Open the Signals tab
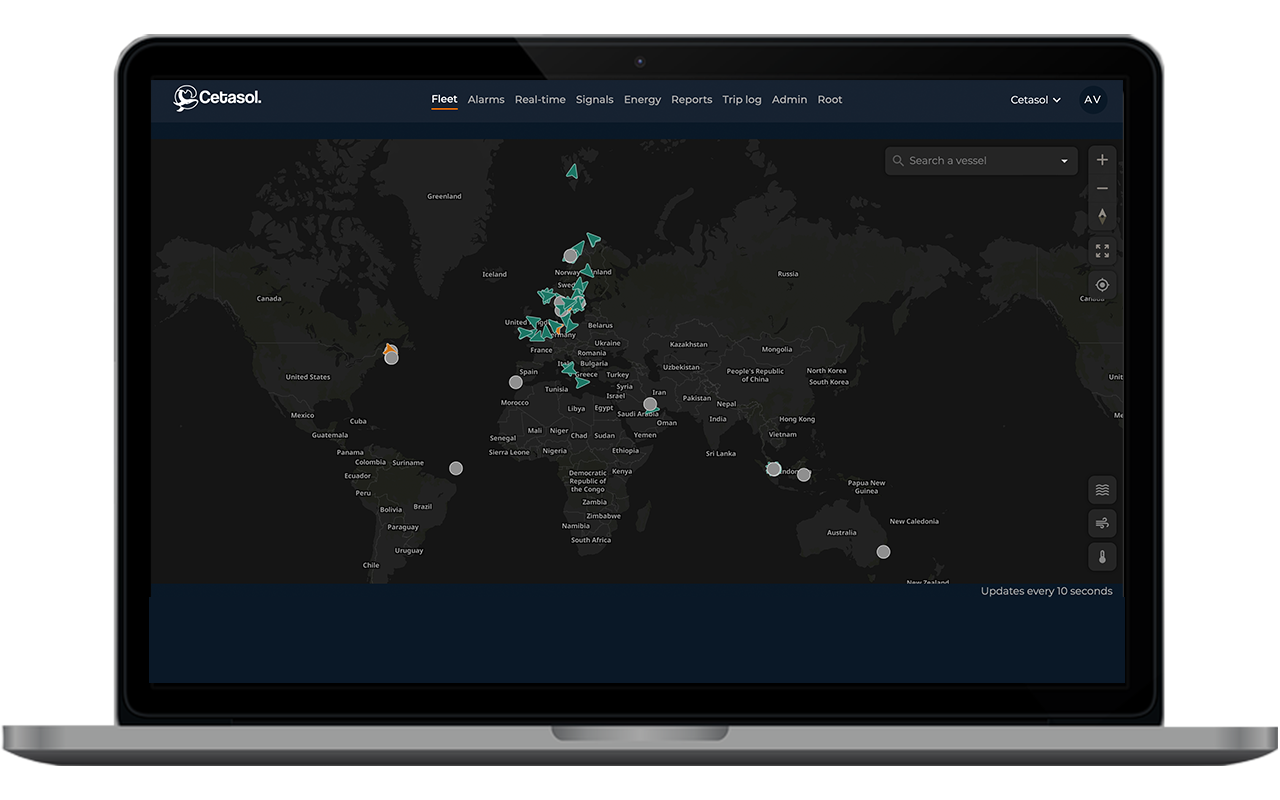Viewport: 1280px width, 800px height. [x=595, y=100]
